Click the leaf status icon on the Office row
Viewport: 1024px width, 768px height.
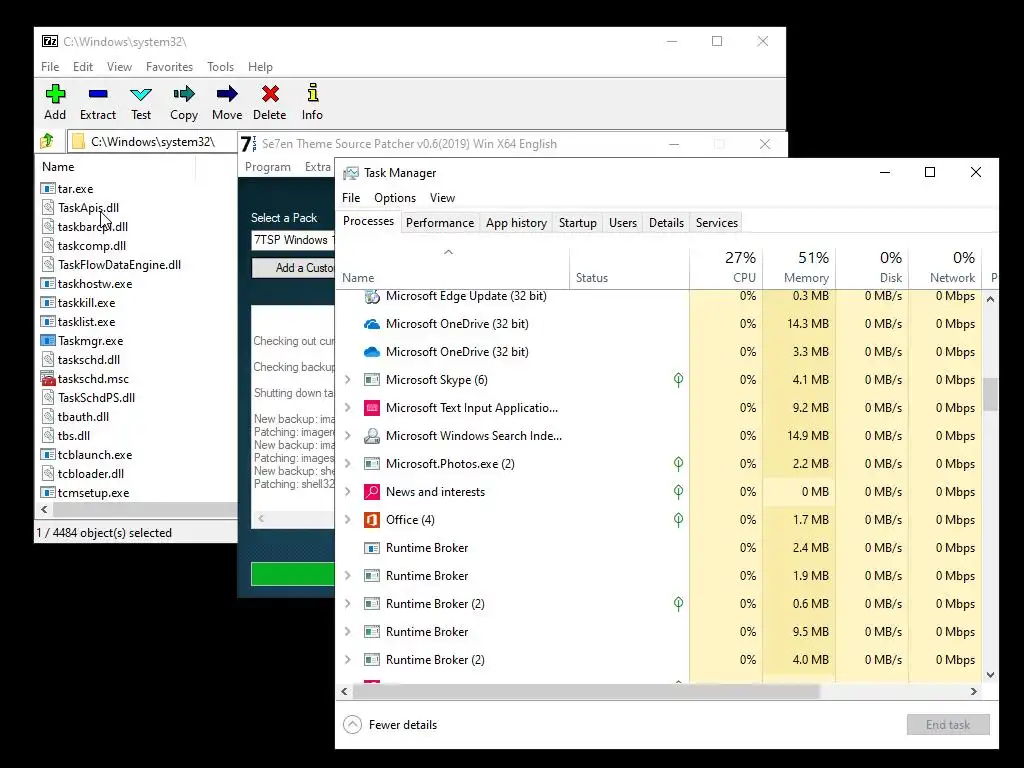[679, 520]
